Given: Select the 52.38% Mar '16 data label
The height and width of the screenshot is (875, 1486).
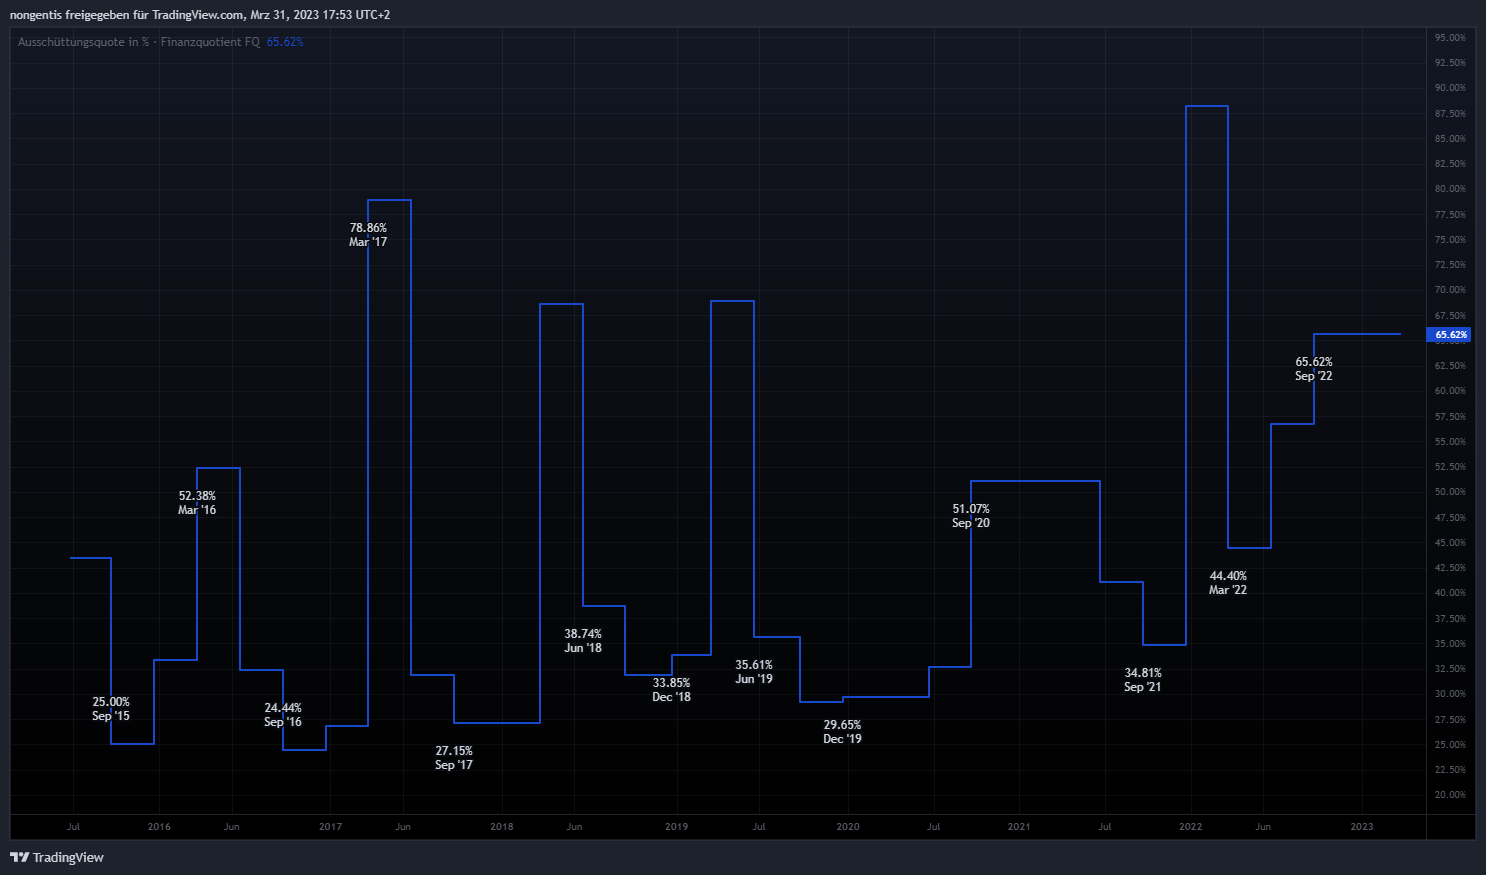Looking at the screenshot, I should tap(197, 503).
